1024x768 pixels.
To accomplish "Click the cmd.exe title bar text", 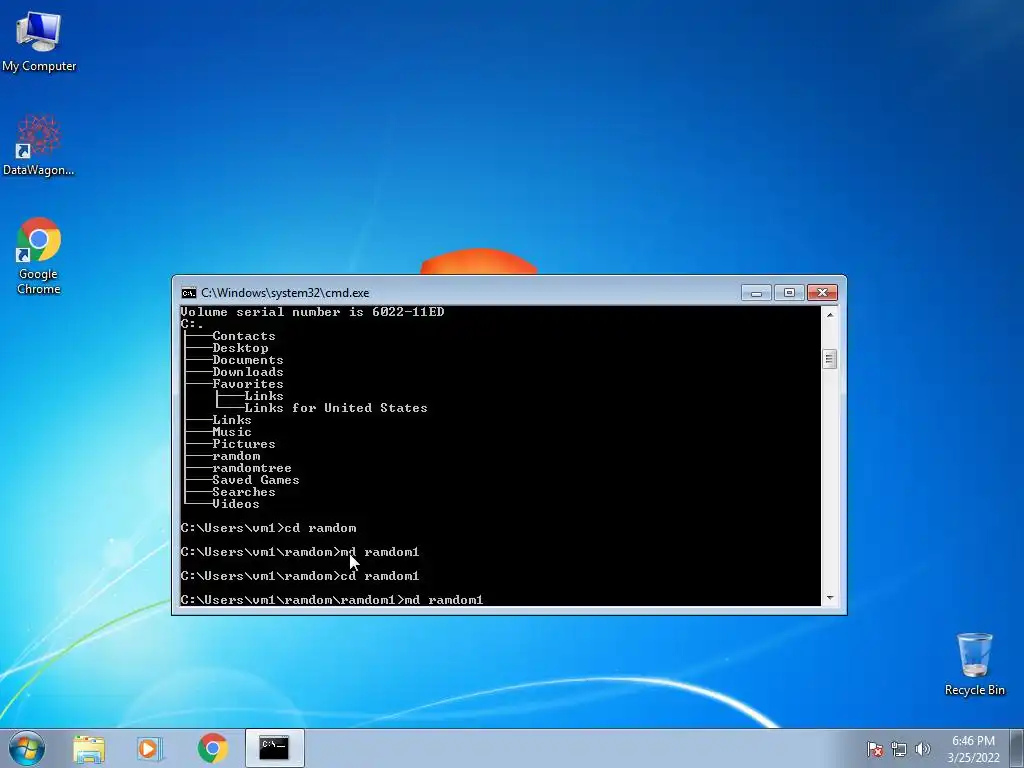I will 285,293.
